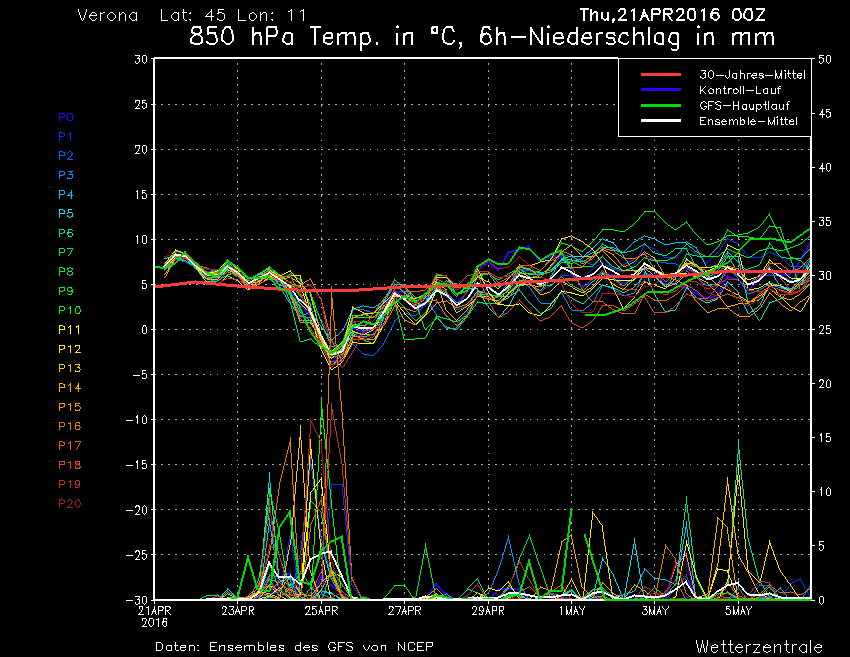Click the 23APR x-axis date label
850x657 pixels.
coord(238,611)
